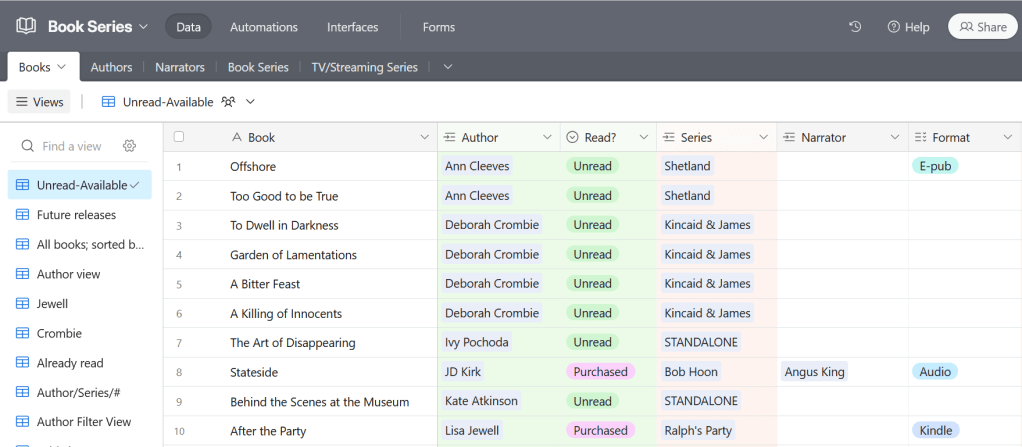Open the Format column dropdown arrow
The height and width of the screenshot is (447, 1022).
click(x=1007, y=137)
